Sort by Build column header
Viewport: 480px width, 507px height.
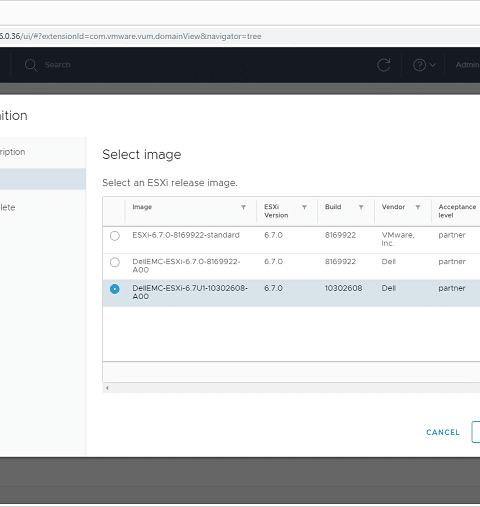[333, 207]
